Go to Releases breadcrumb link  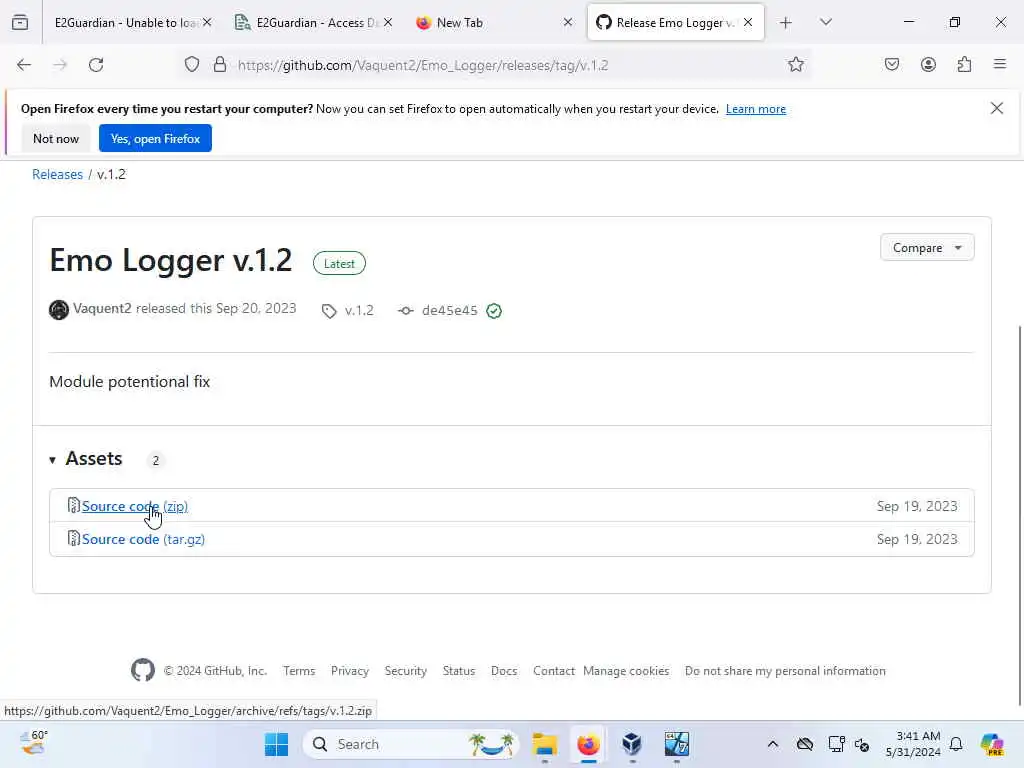[x=57, y=174]
